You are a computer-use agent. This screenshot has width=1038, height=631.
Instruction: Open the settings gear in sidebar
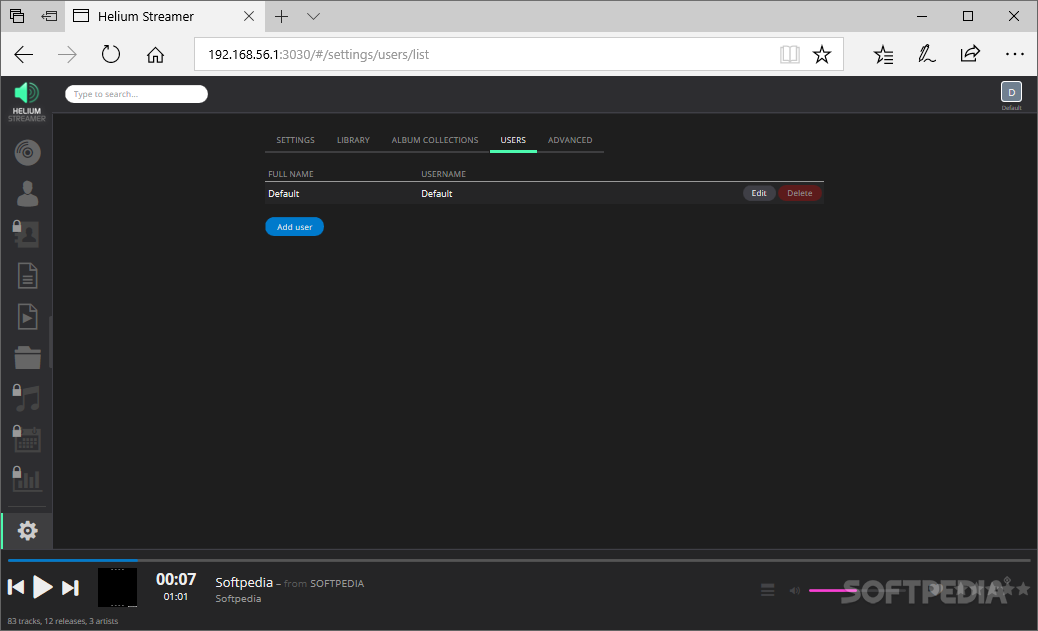coord(27,530)
